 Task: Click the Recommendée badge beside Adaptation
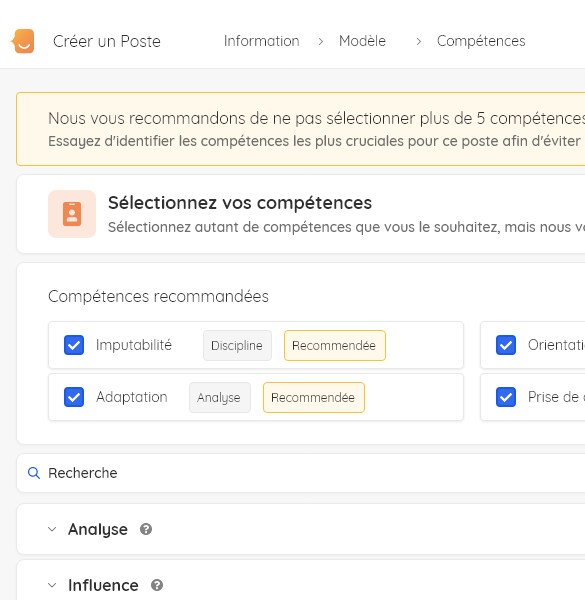(314, 398)
